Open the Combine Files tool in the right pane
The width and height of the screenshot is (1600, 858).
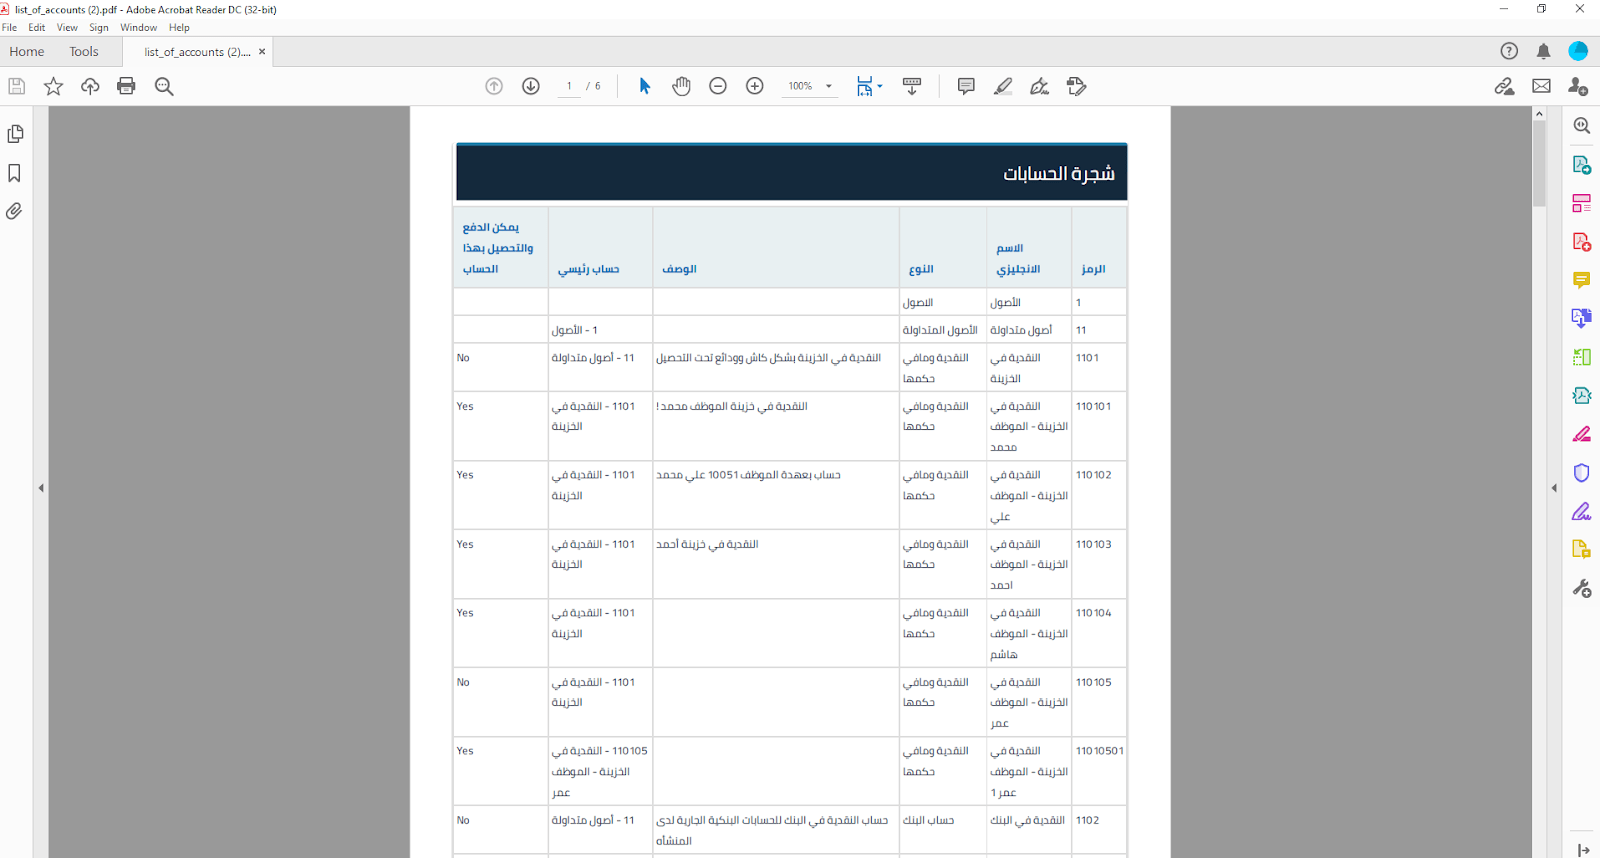click(x=1581, y=318)
